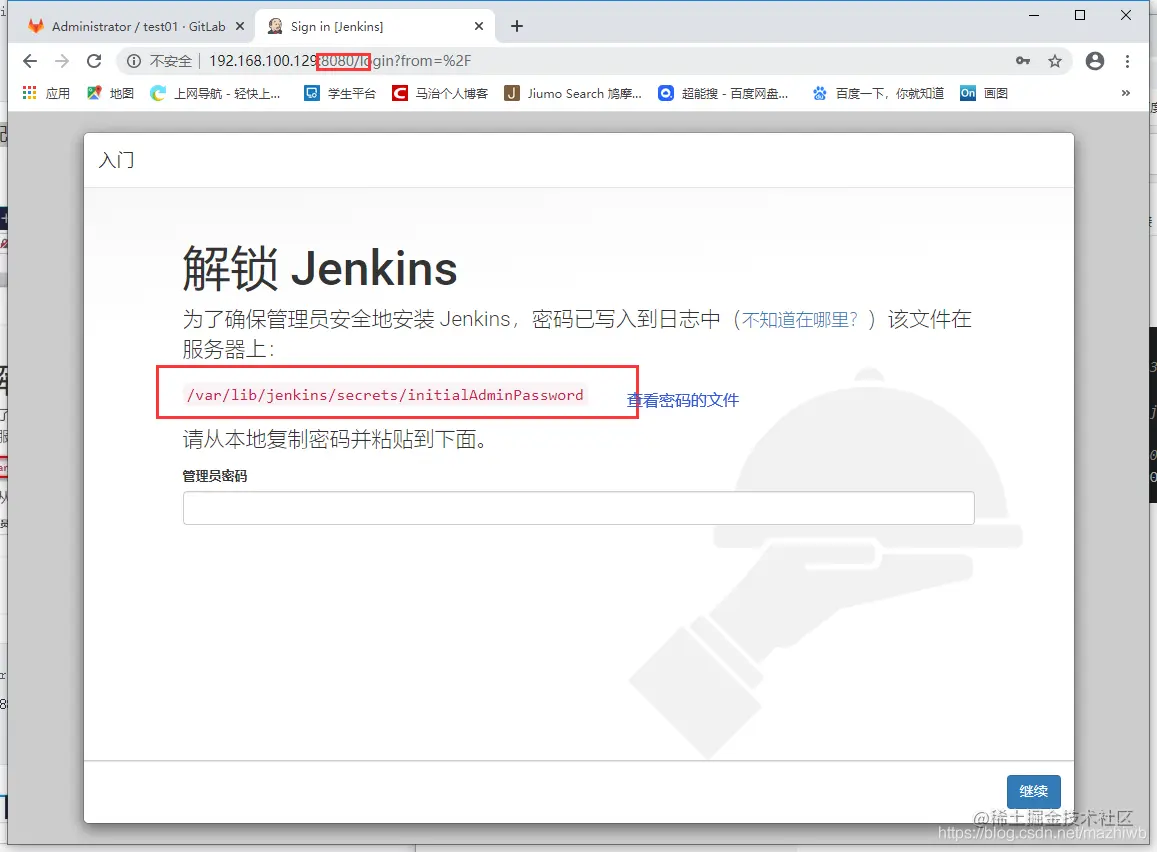Open a new browser tab

[517, 27]
